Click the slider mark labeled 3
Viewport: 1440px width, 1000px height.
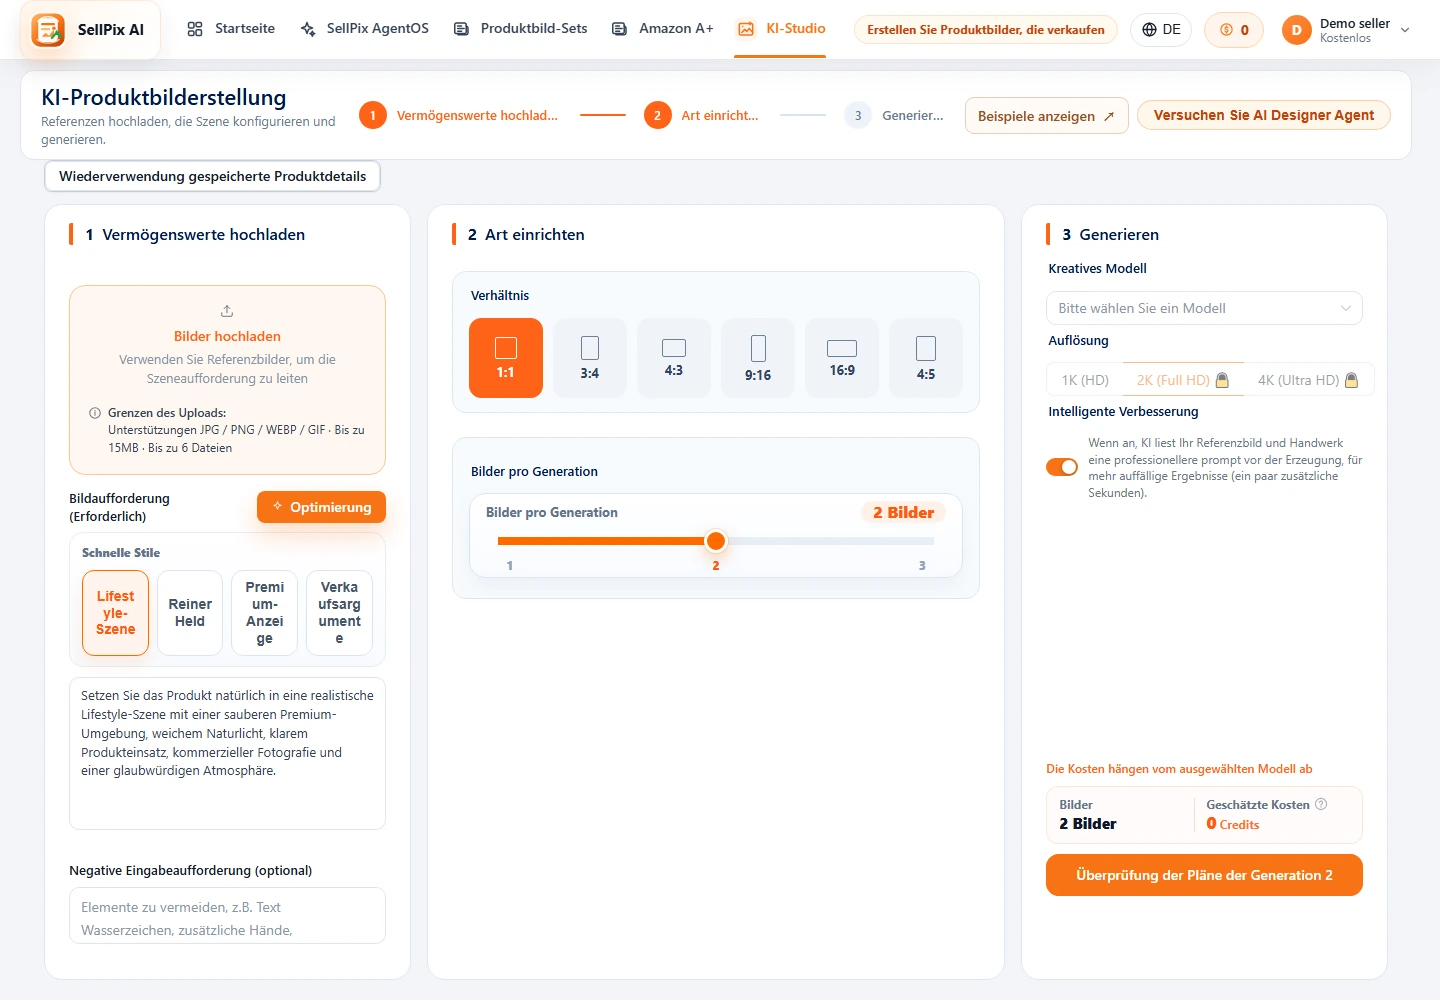(922, 565)
